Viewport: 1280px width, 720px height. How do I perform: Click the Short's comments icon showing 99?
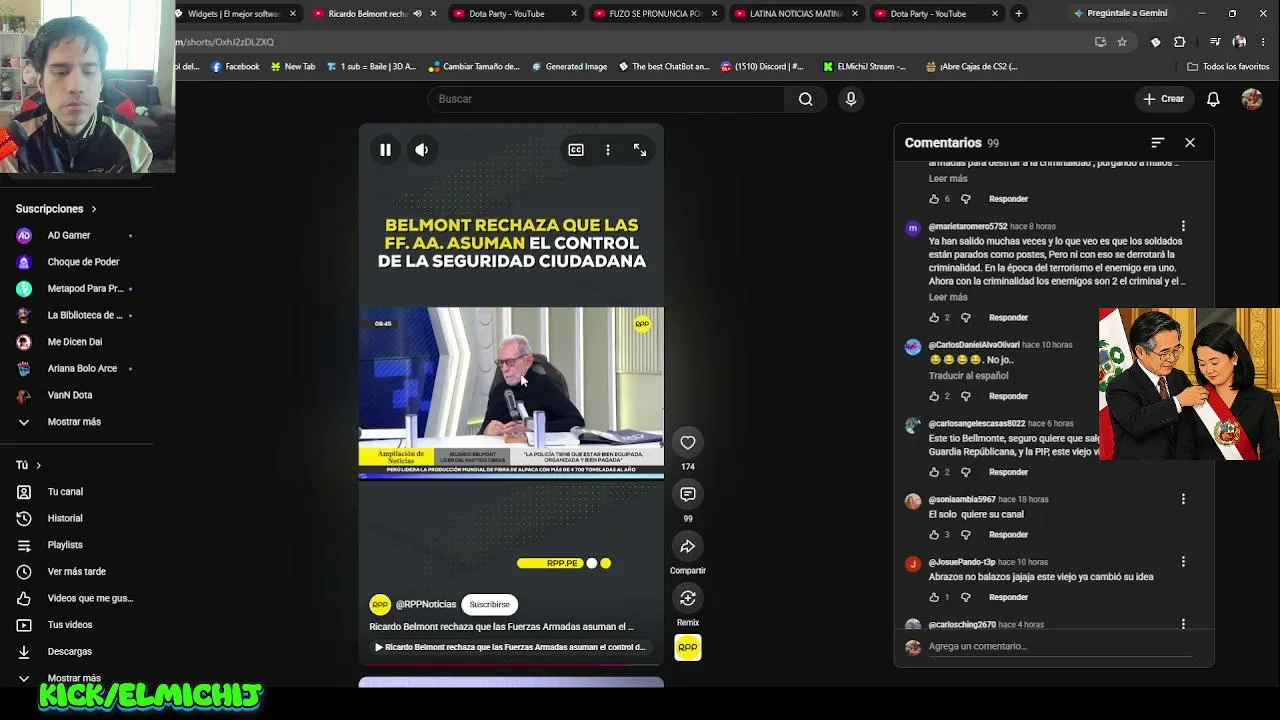tap(688, 494)
